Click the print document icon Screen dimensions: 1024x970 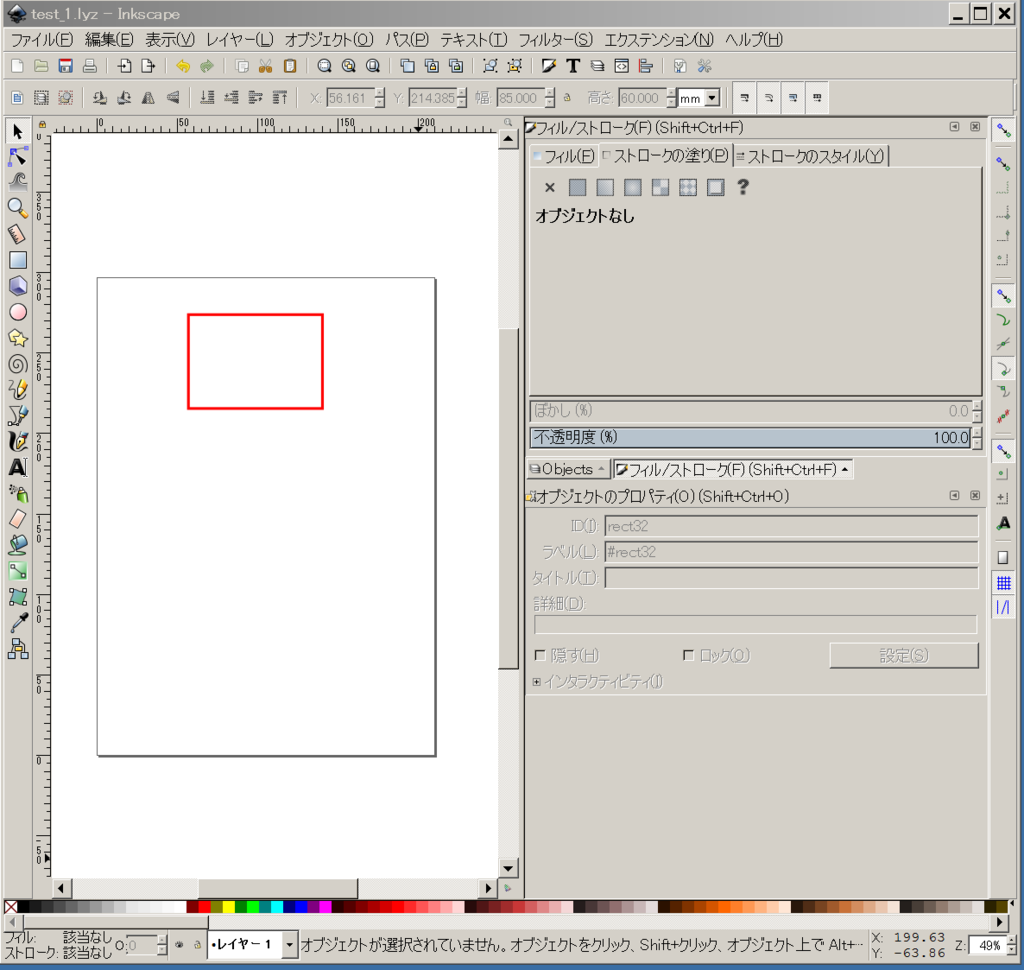click(x=89, y=66)
